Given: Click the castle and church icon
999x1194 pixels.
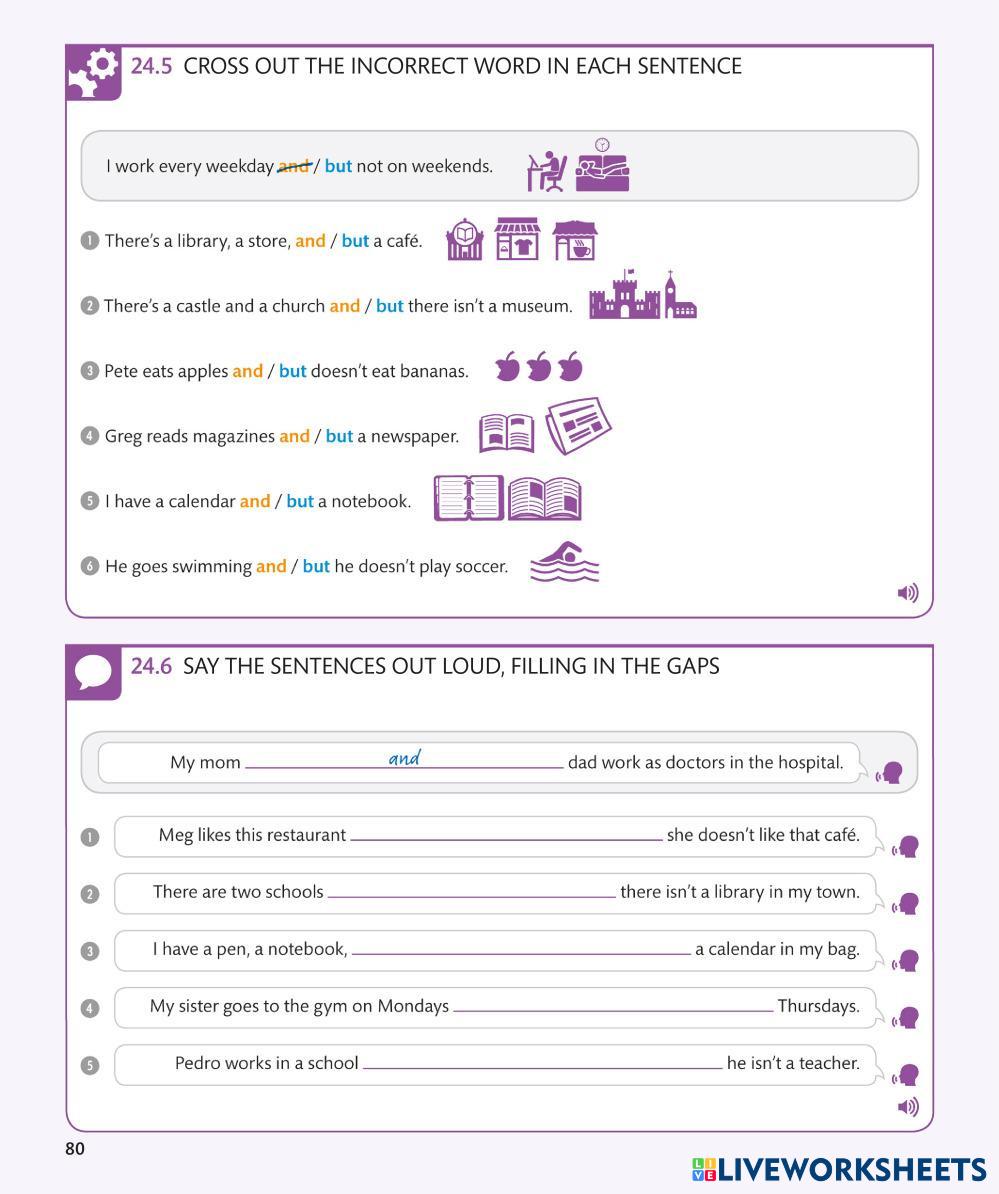Looking at the screenshot, I should (x=642, y=295).
